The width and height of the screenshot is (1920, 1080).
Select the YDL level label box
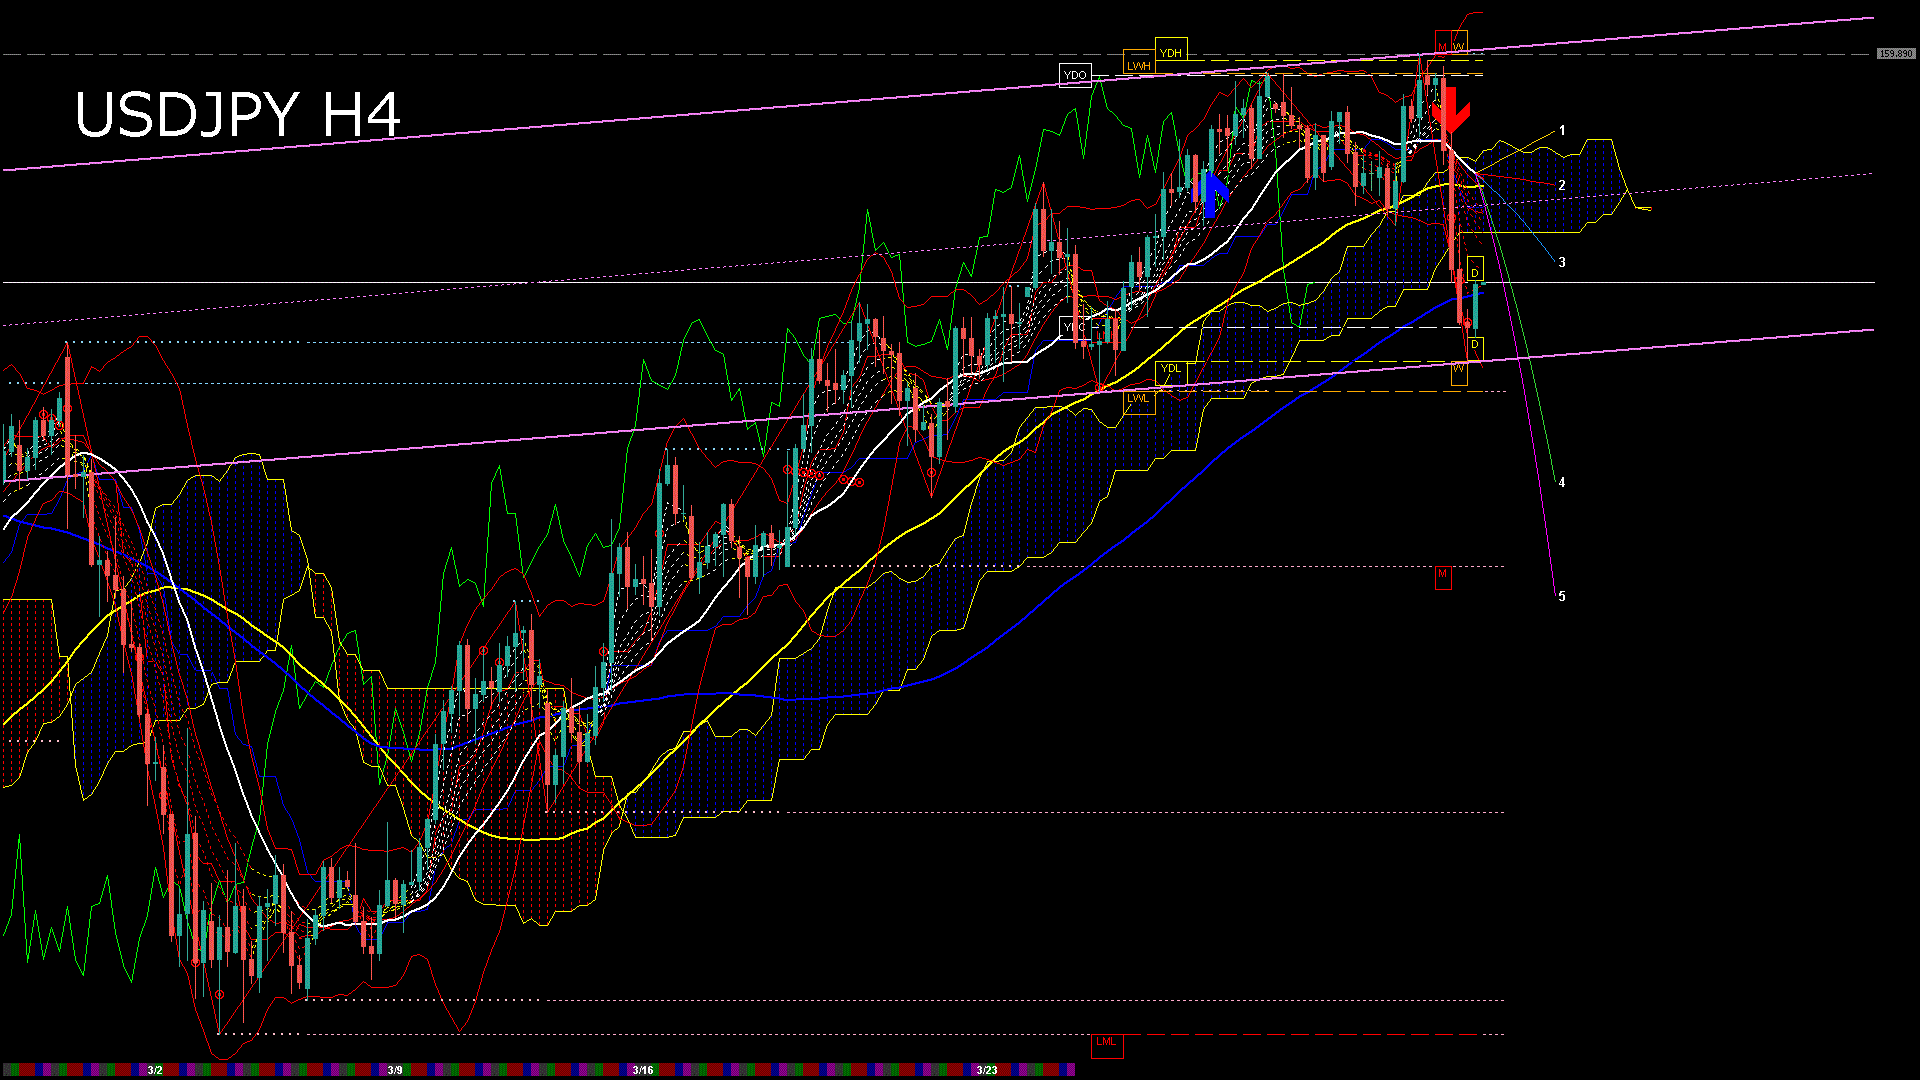1170,369
